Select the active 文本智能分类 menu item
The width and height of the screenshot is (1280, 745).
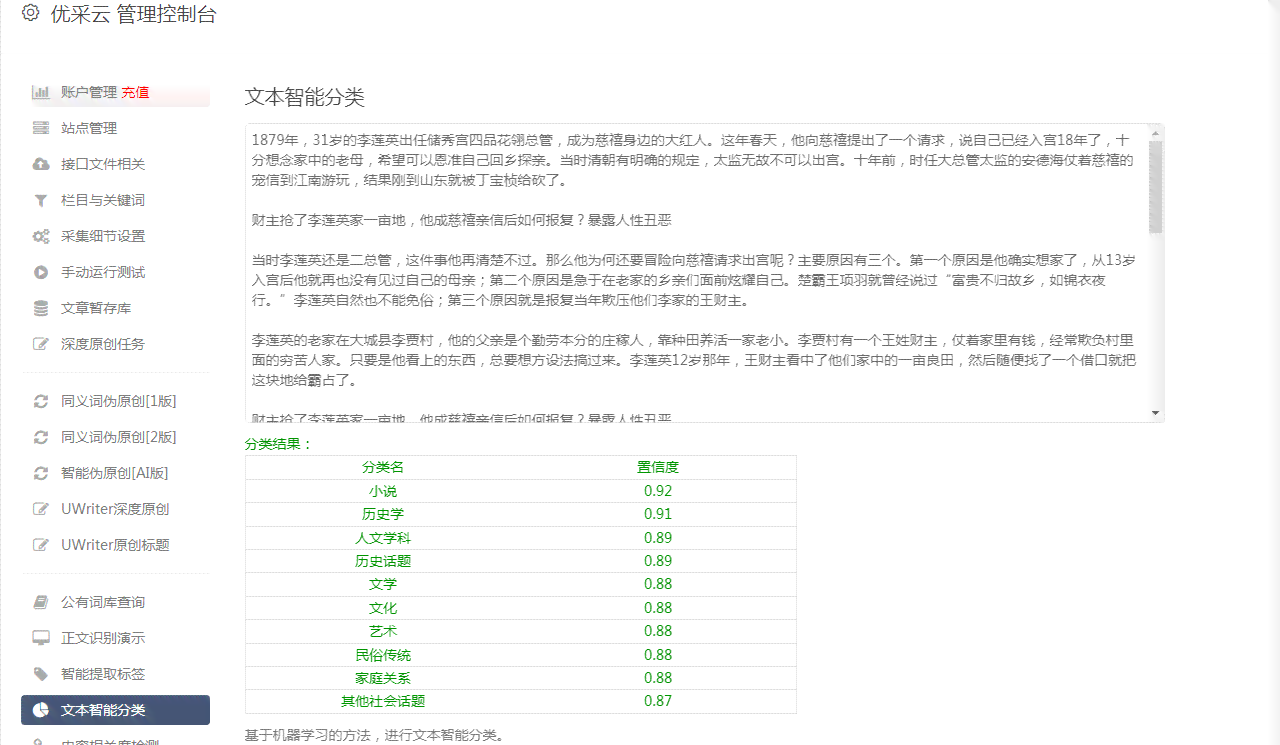[115, 710]
